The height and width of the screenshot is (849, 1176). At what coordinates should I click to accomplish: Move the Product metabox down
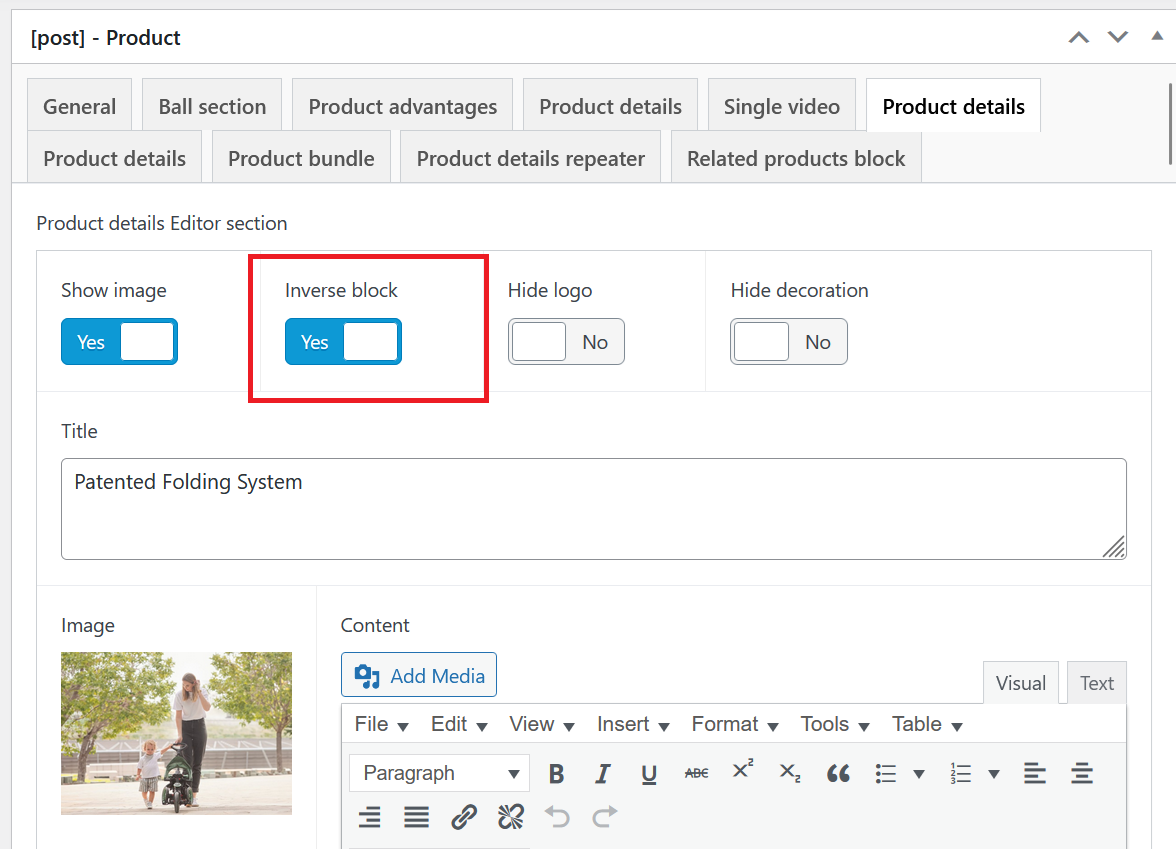click(x=1118, y=38)
